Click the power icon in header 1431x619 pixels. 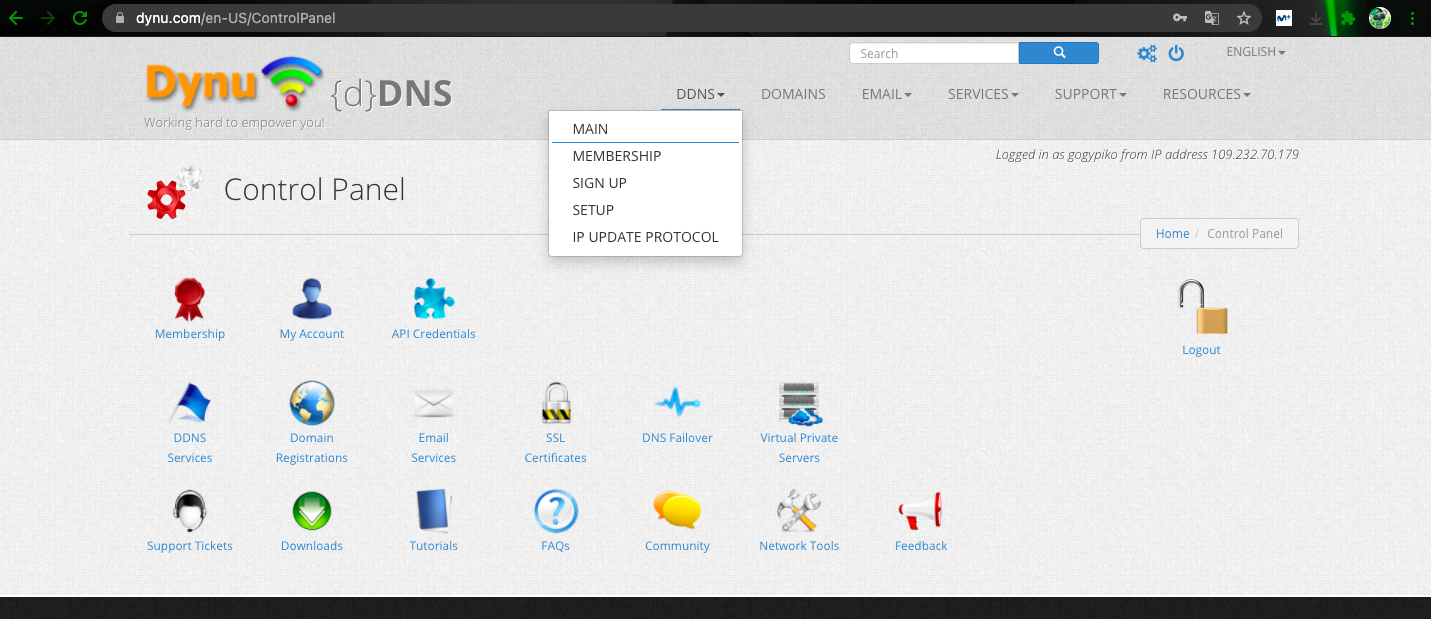pos(1176,53)
